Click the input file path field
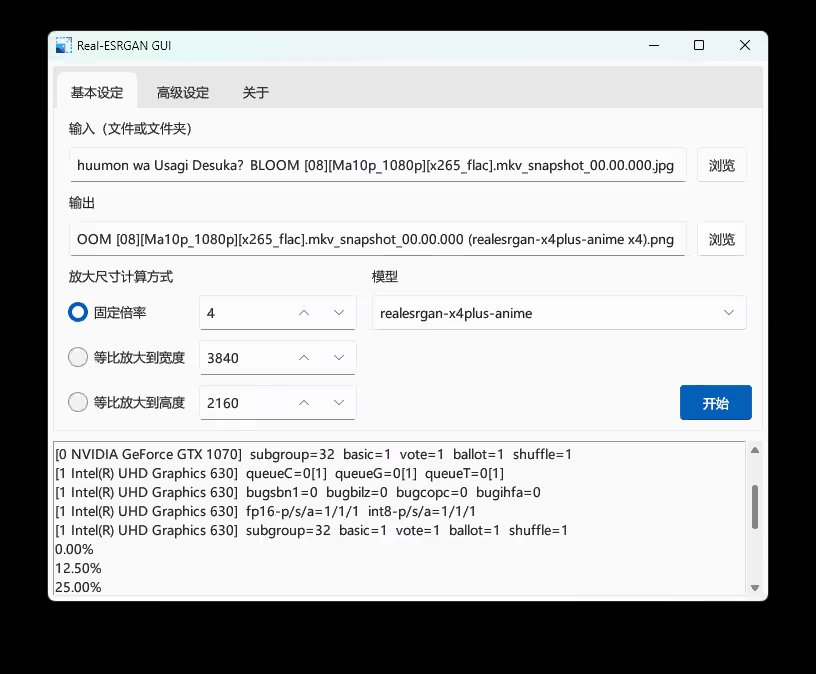The width and height of the screenshot is (816, 674). pyautogui.click(x=375, y=165)
